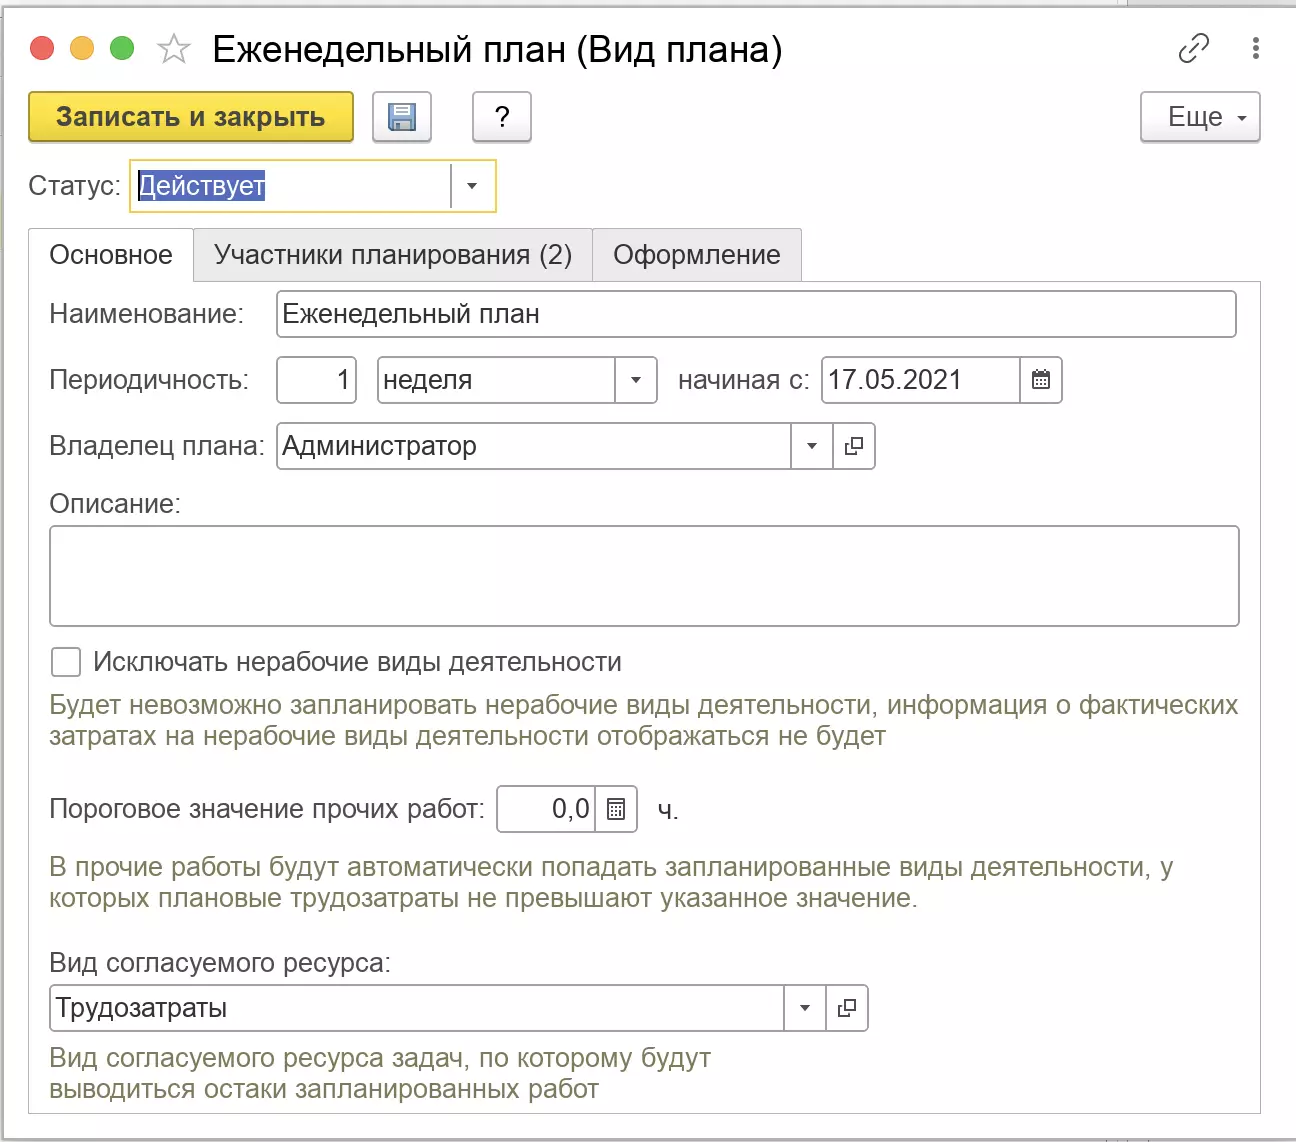Click the question mark help button
1296x1142 pixels.
[502, 117]
